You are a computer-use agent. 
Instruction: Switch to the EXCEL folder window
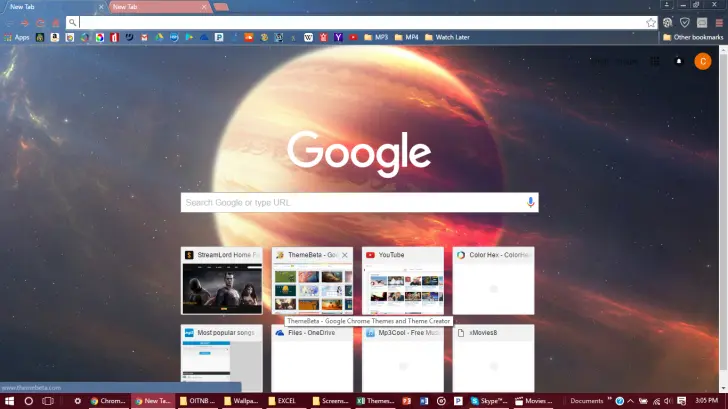click(x=284, y=401)
